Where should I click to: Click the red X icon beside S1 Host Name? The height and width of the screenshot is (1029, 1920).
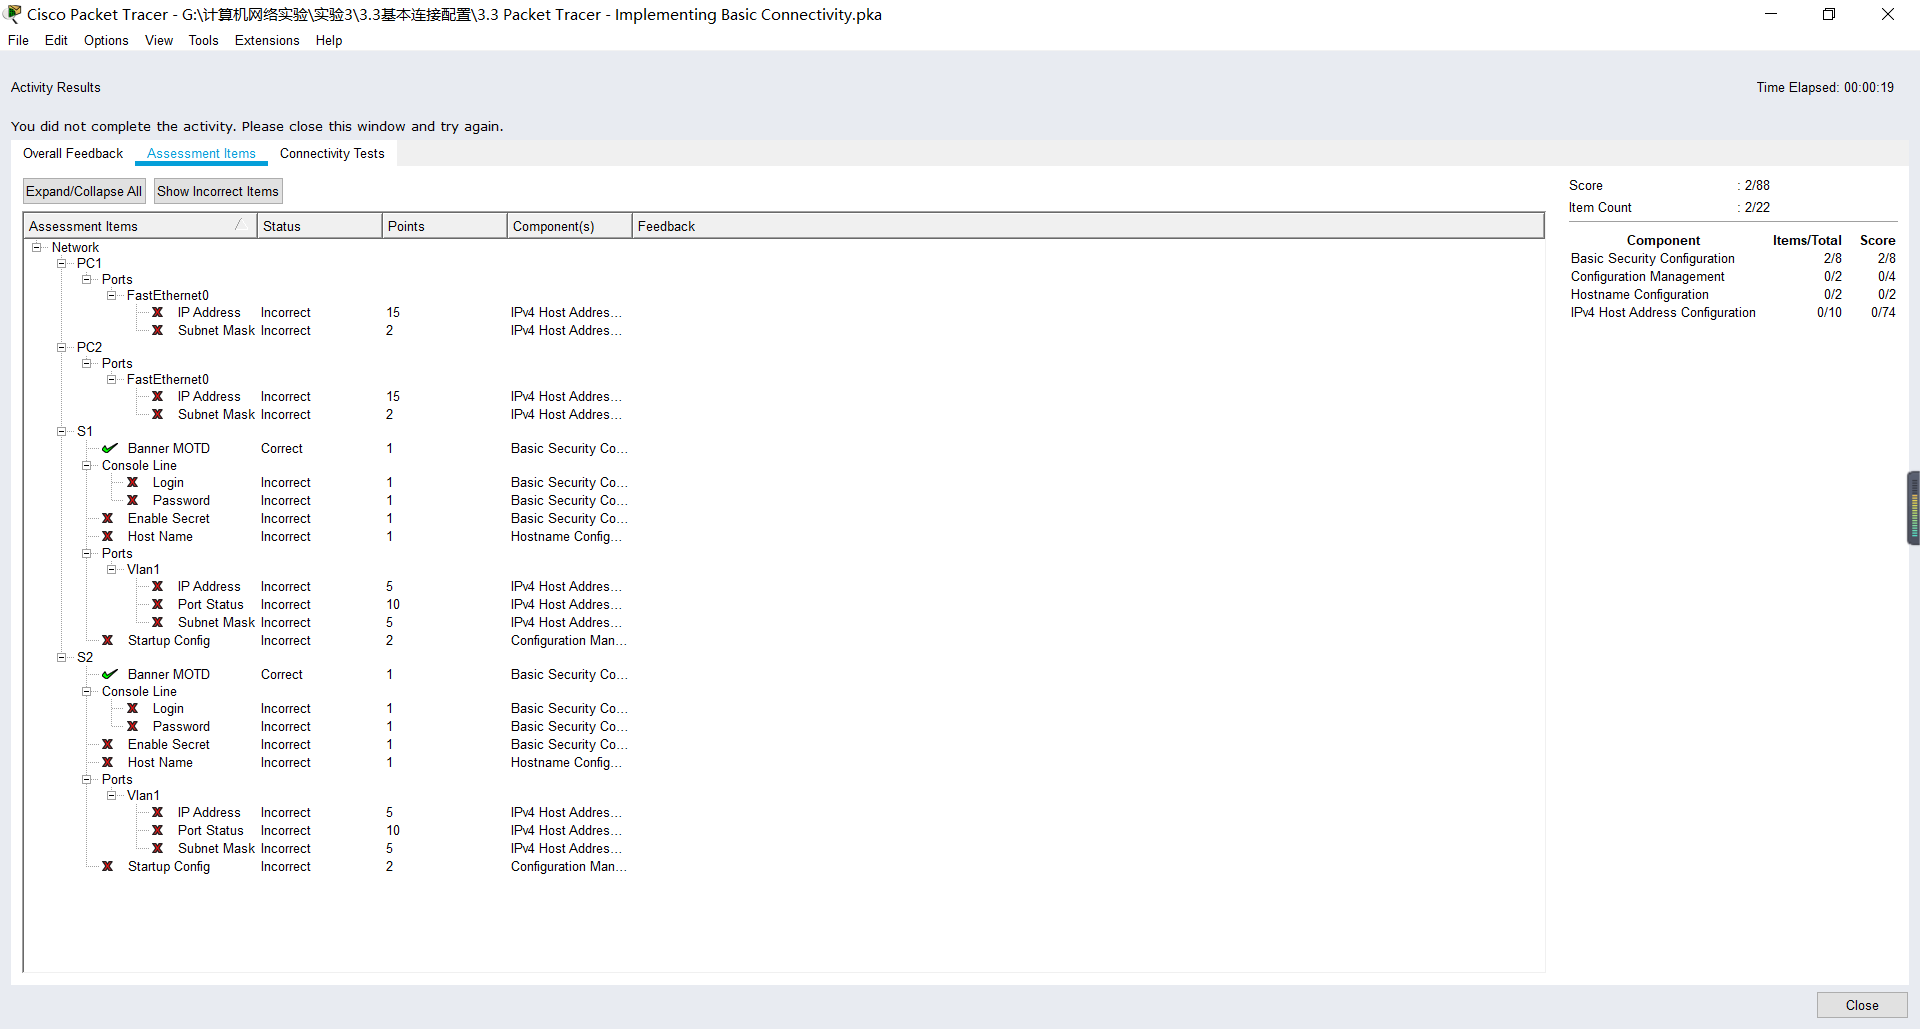108,537
